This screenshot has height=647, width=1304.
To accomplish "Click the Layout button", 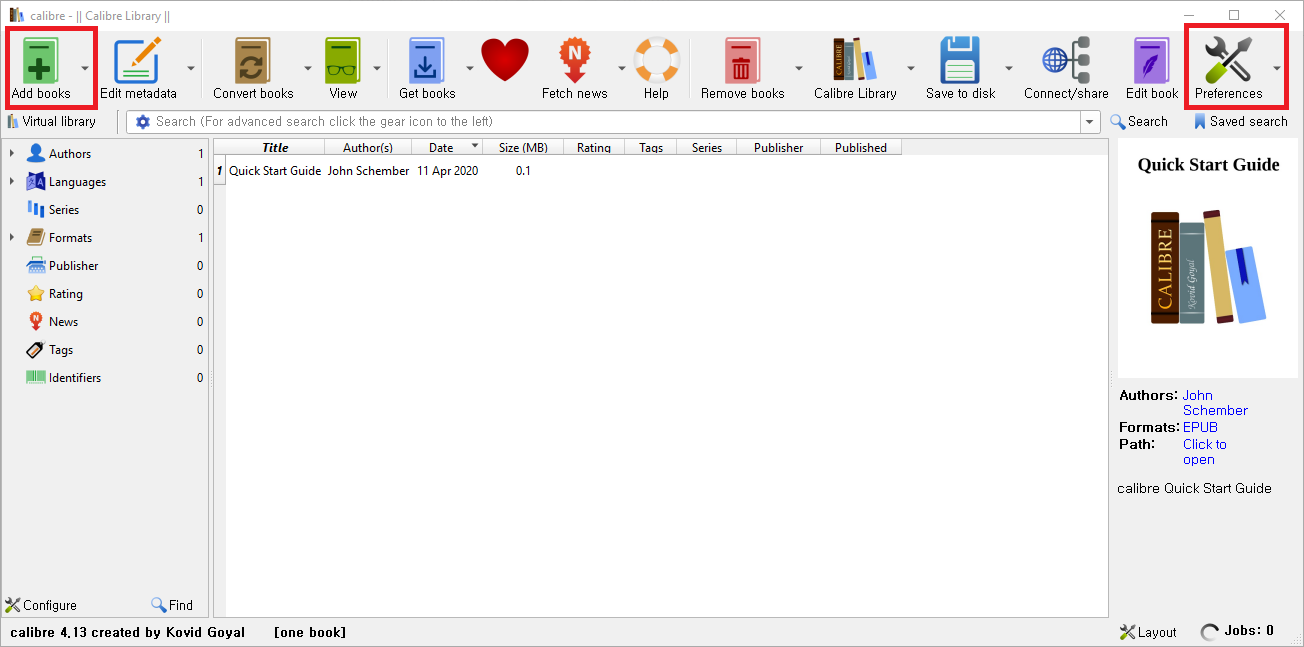I will [x=1148, y=632].
